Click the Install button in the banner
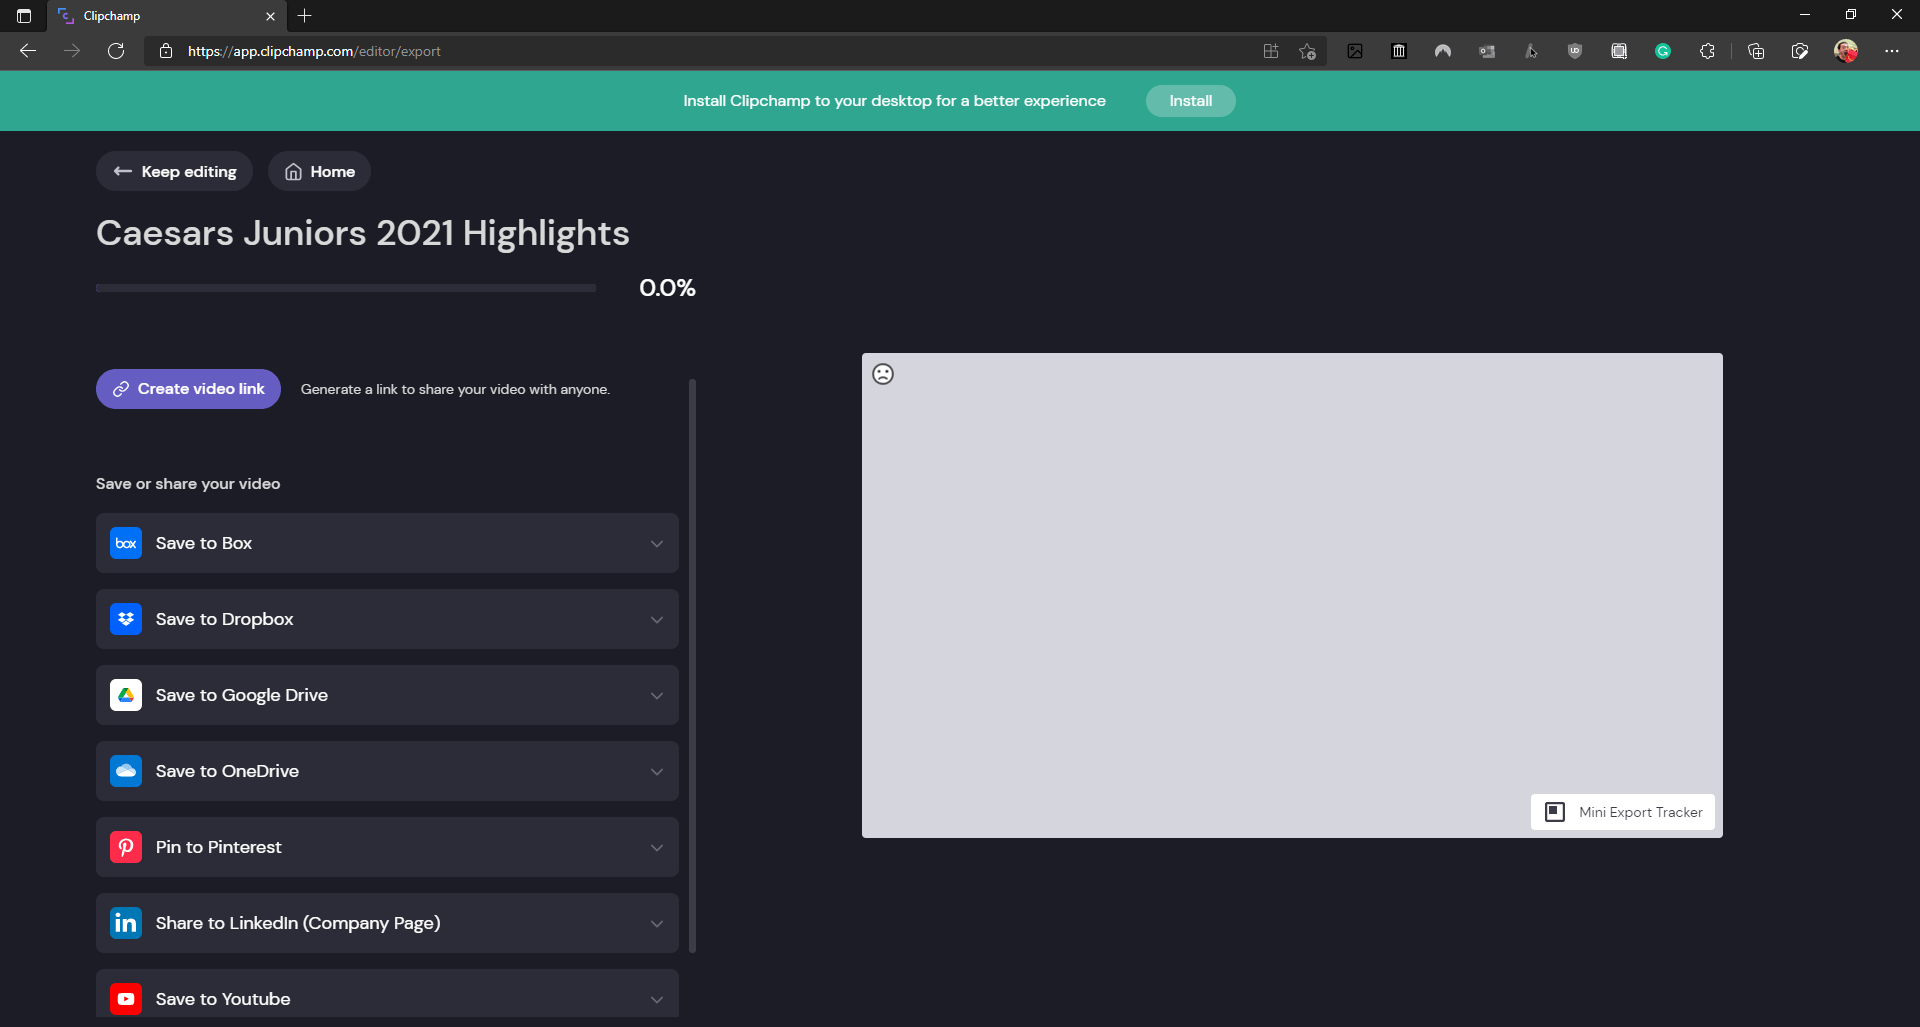Image resolution: width=1920 pixels, height=1027 pixels. [1190, 100]
